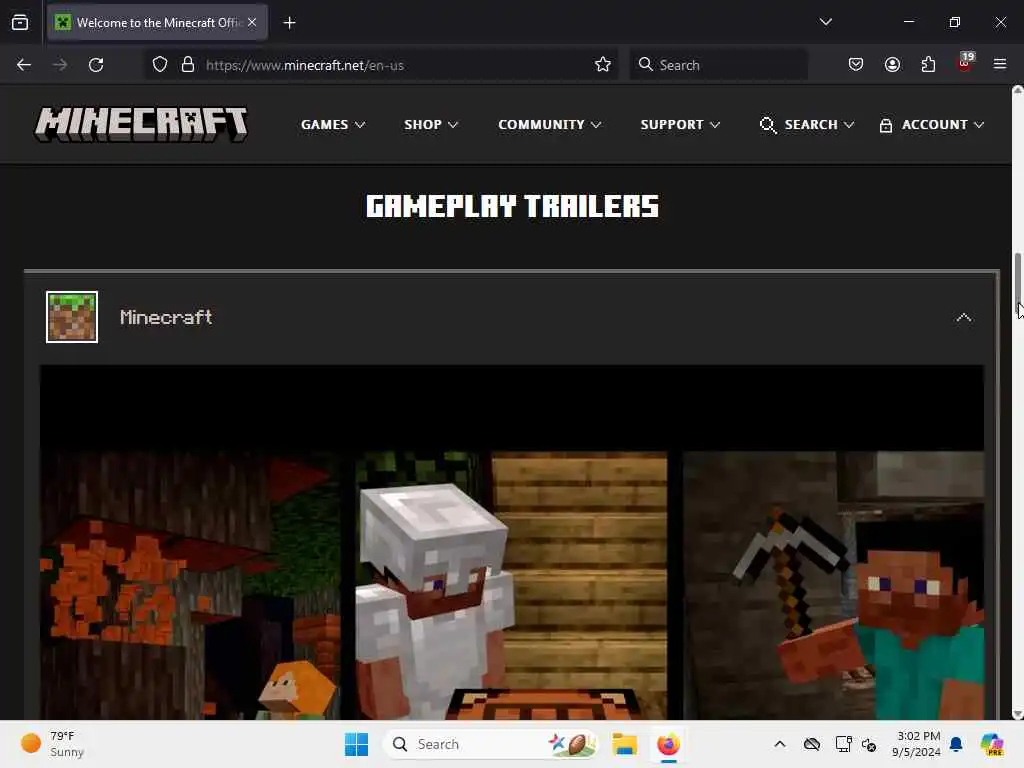Open the Firefox account icon

(x=892, y=64)
